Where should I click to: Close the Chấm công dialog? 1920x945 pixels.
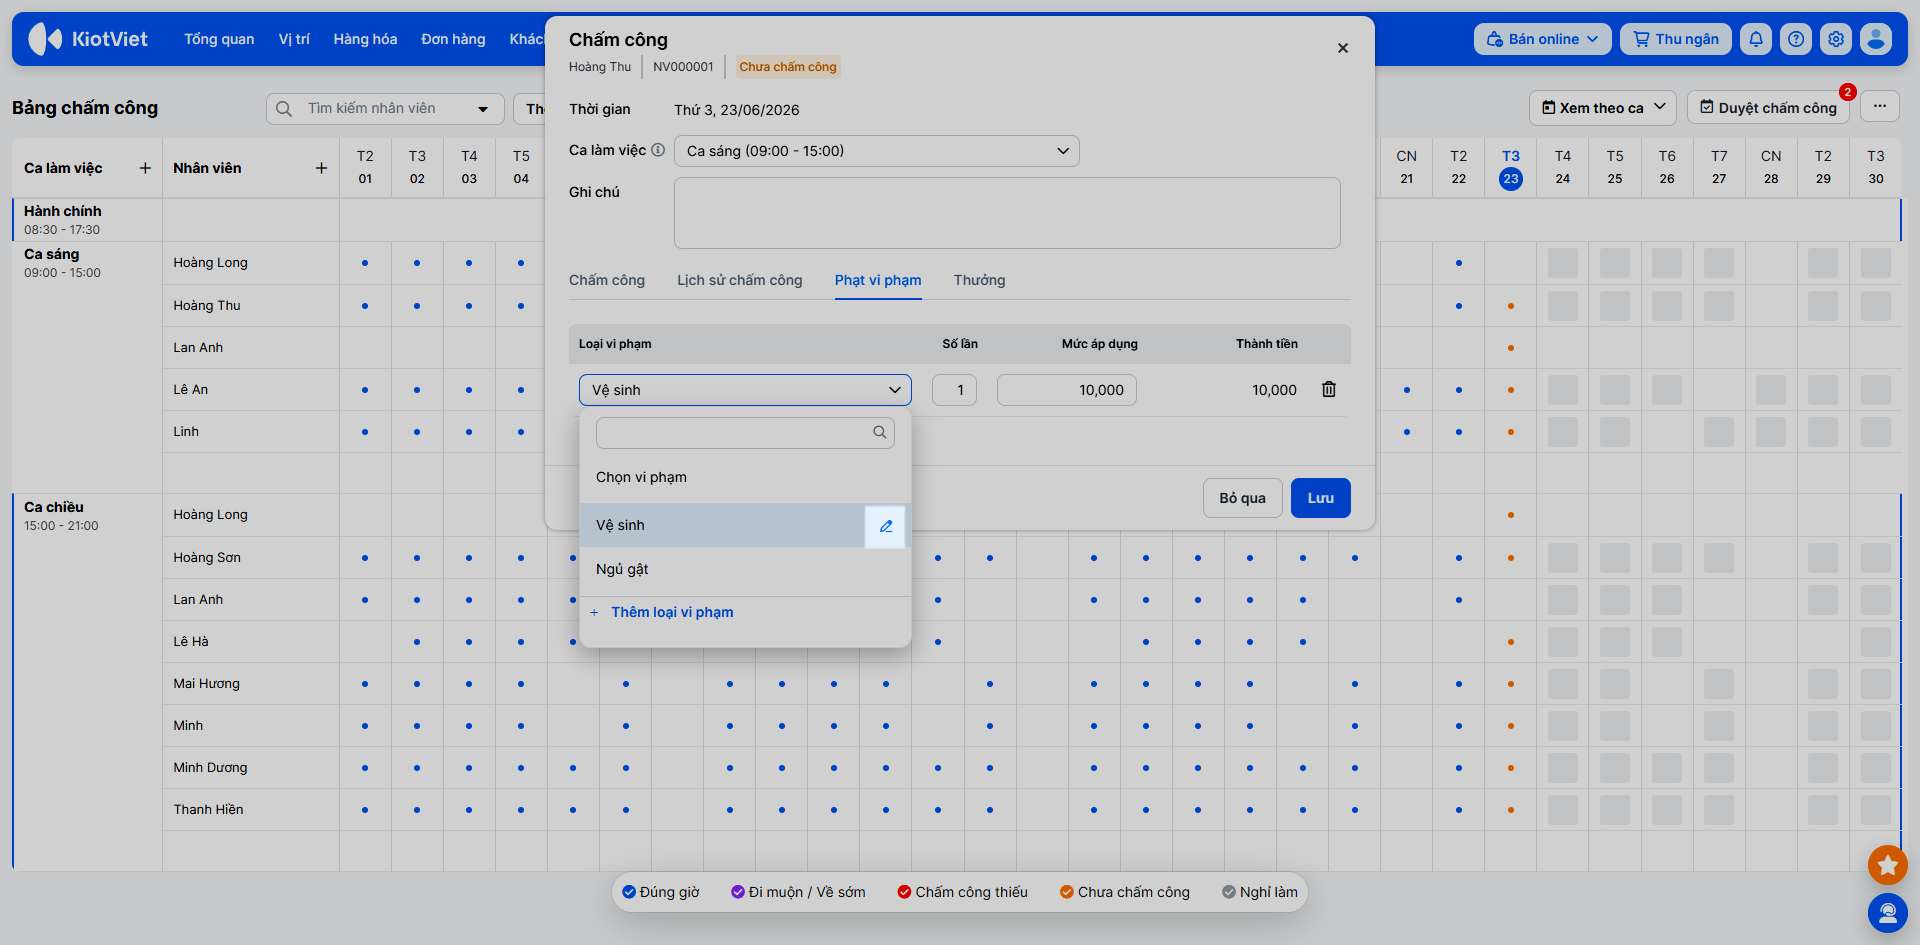point(1343,48)
